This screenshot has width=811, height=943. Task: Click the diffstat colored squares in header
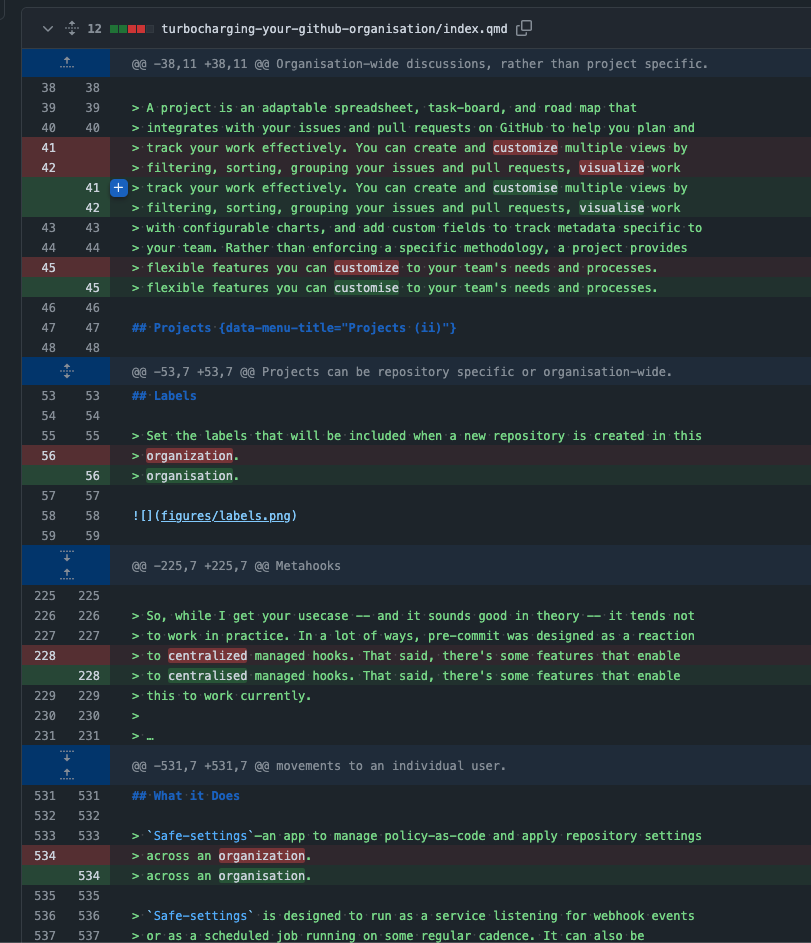click(x=133, y=29)
